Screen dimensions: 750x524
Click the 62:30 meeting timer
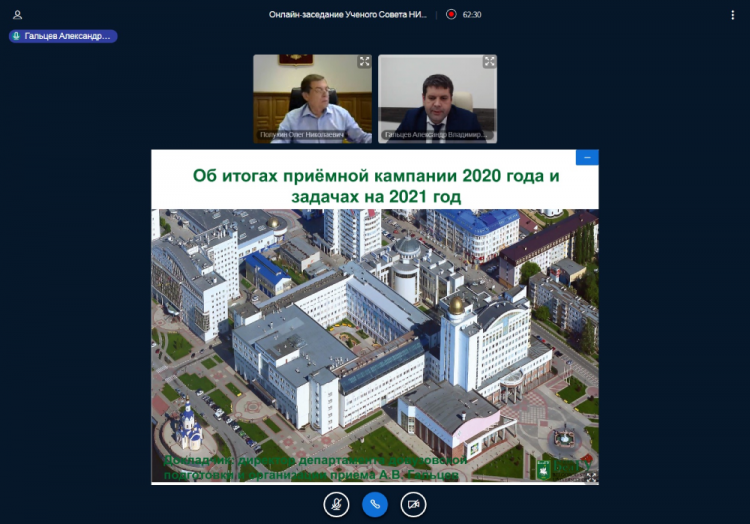coord(472,15)
